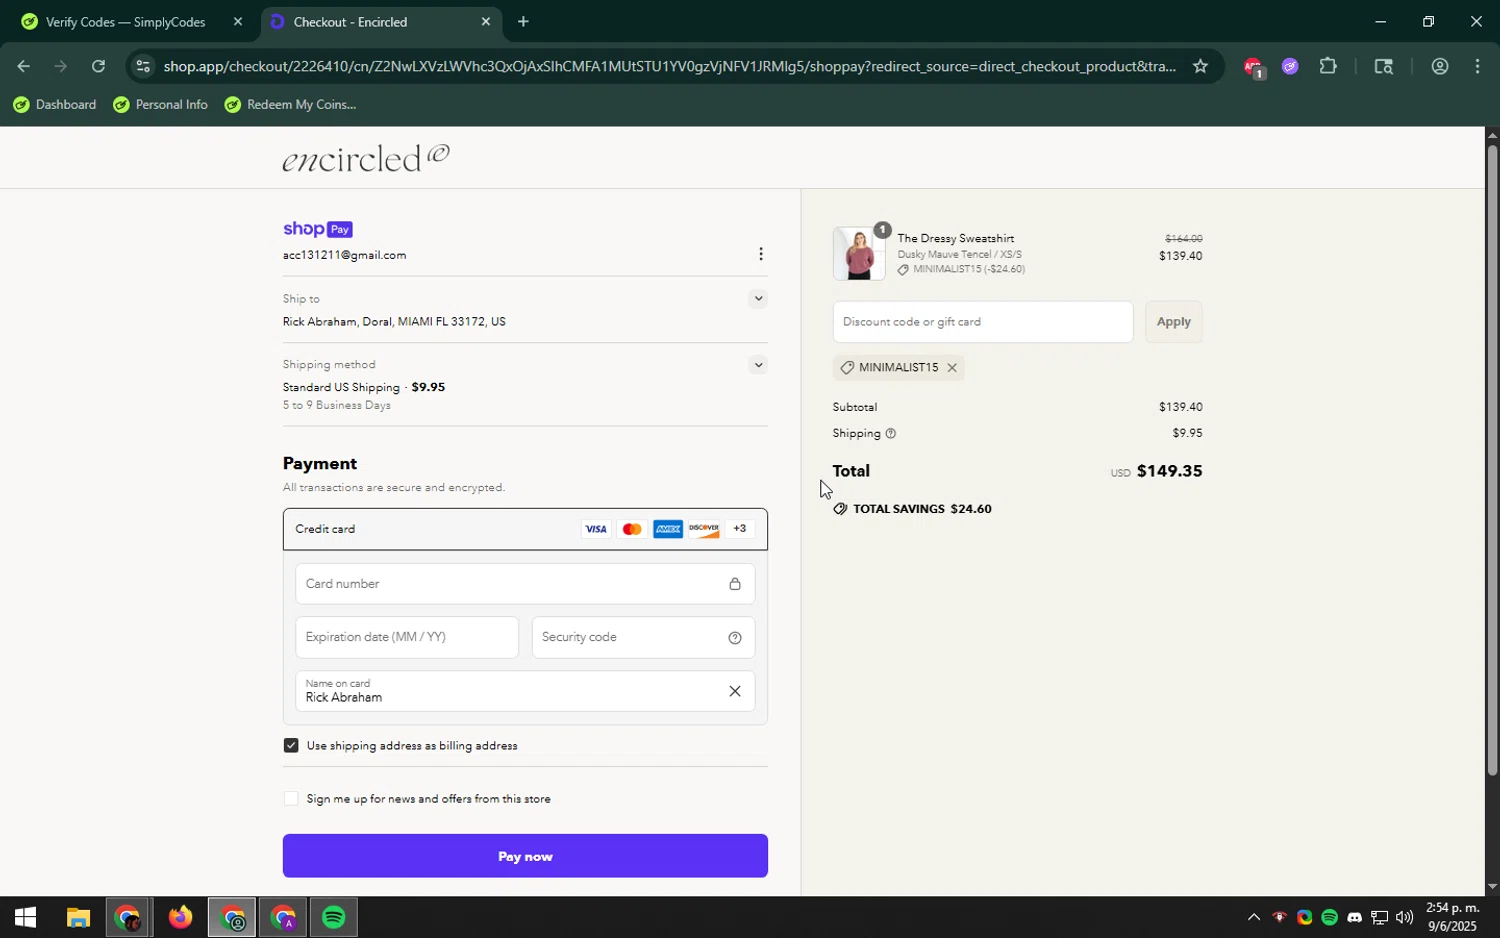Go back to the previous page

[x=22, y=67]
